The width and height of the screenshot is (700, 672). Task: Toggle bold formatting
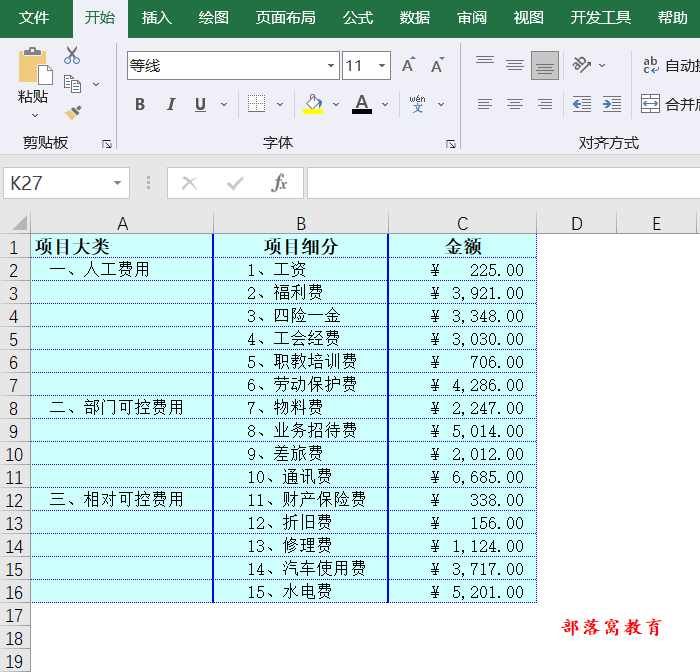pyautogui.click(x=140, y=104)
